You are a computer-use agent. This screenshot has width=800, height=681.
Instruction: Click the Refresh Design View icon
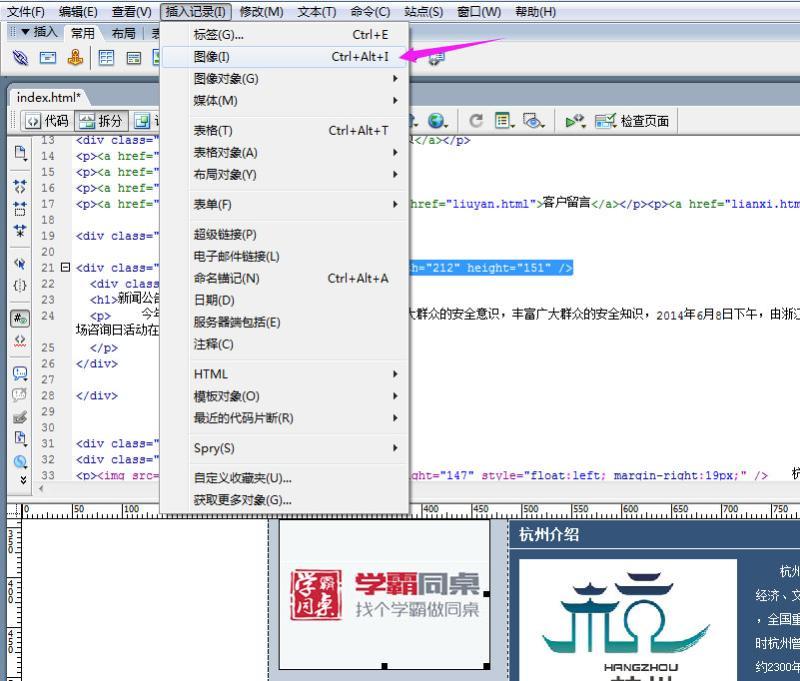(x=476, y=121)
